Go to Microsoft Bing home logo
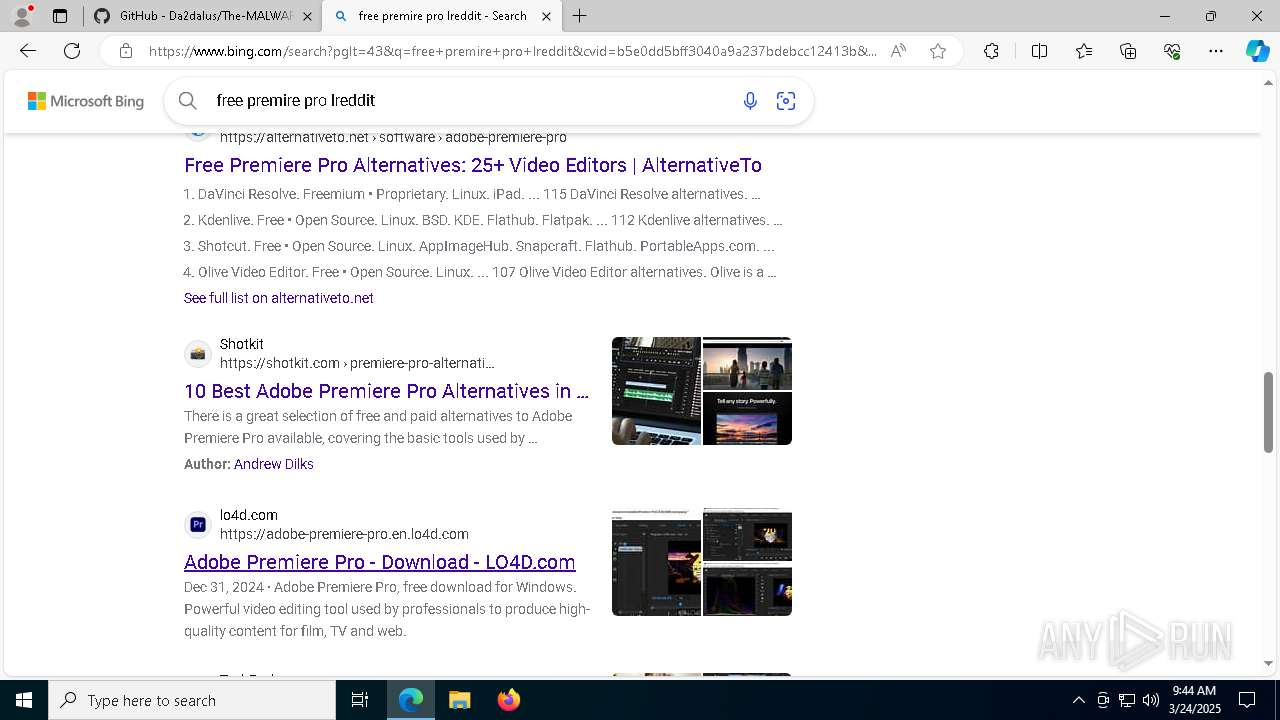Image resolution: width=1280 pixels, height=720 pixels. click(x=86, y=101)
